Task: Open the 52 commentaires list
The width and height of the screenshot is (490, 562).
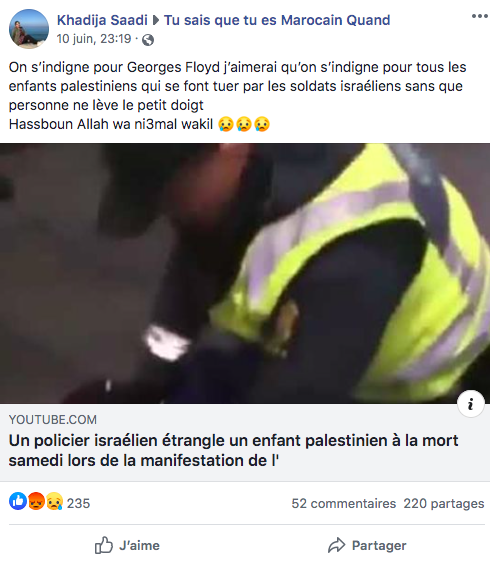Action: (x=343, y=504)
